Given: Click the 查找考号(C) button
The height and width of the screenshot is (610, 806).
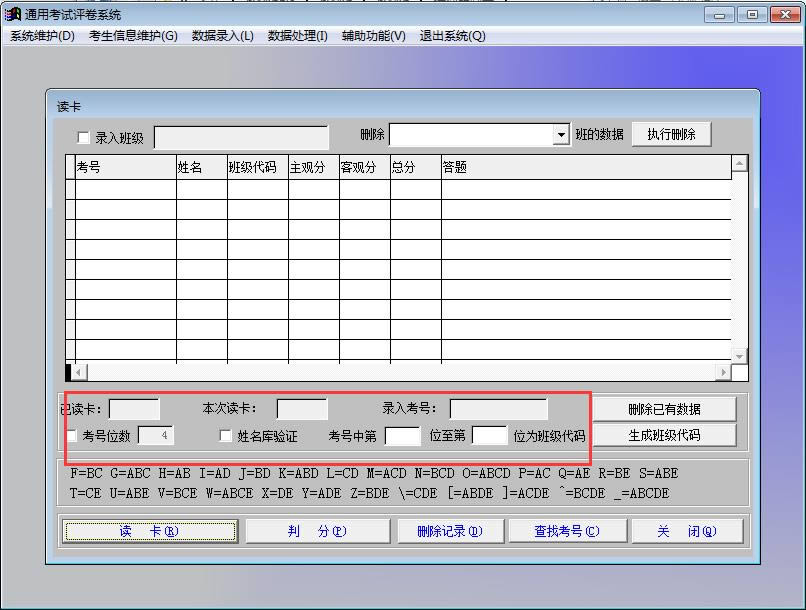Looking at the screenshot, I should coord(566,531).
